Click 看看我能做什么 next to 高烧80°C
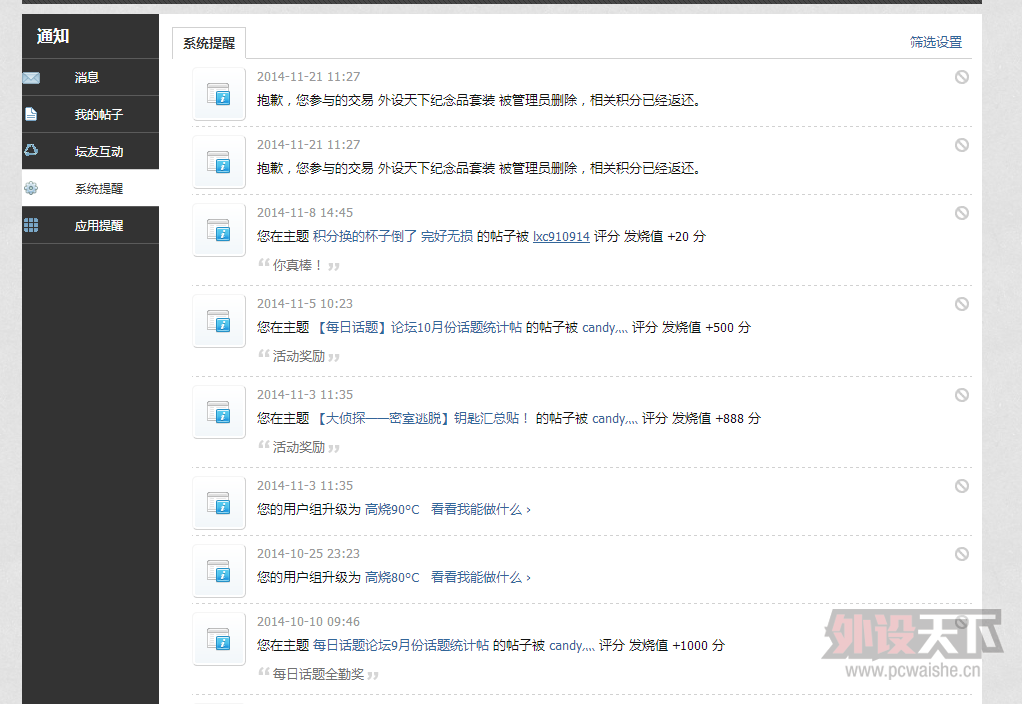The width and height of the screenshot is (1022, 704). click(x=480, y=577)
